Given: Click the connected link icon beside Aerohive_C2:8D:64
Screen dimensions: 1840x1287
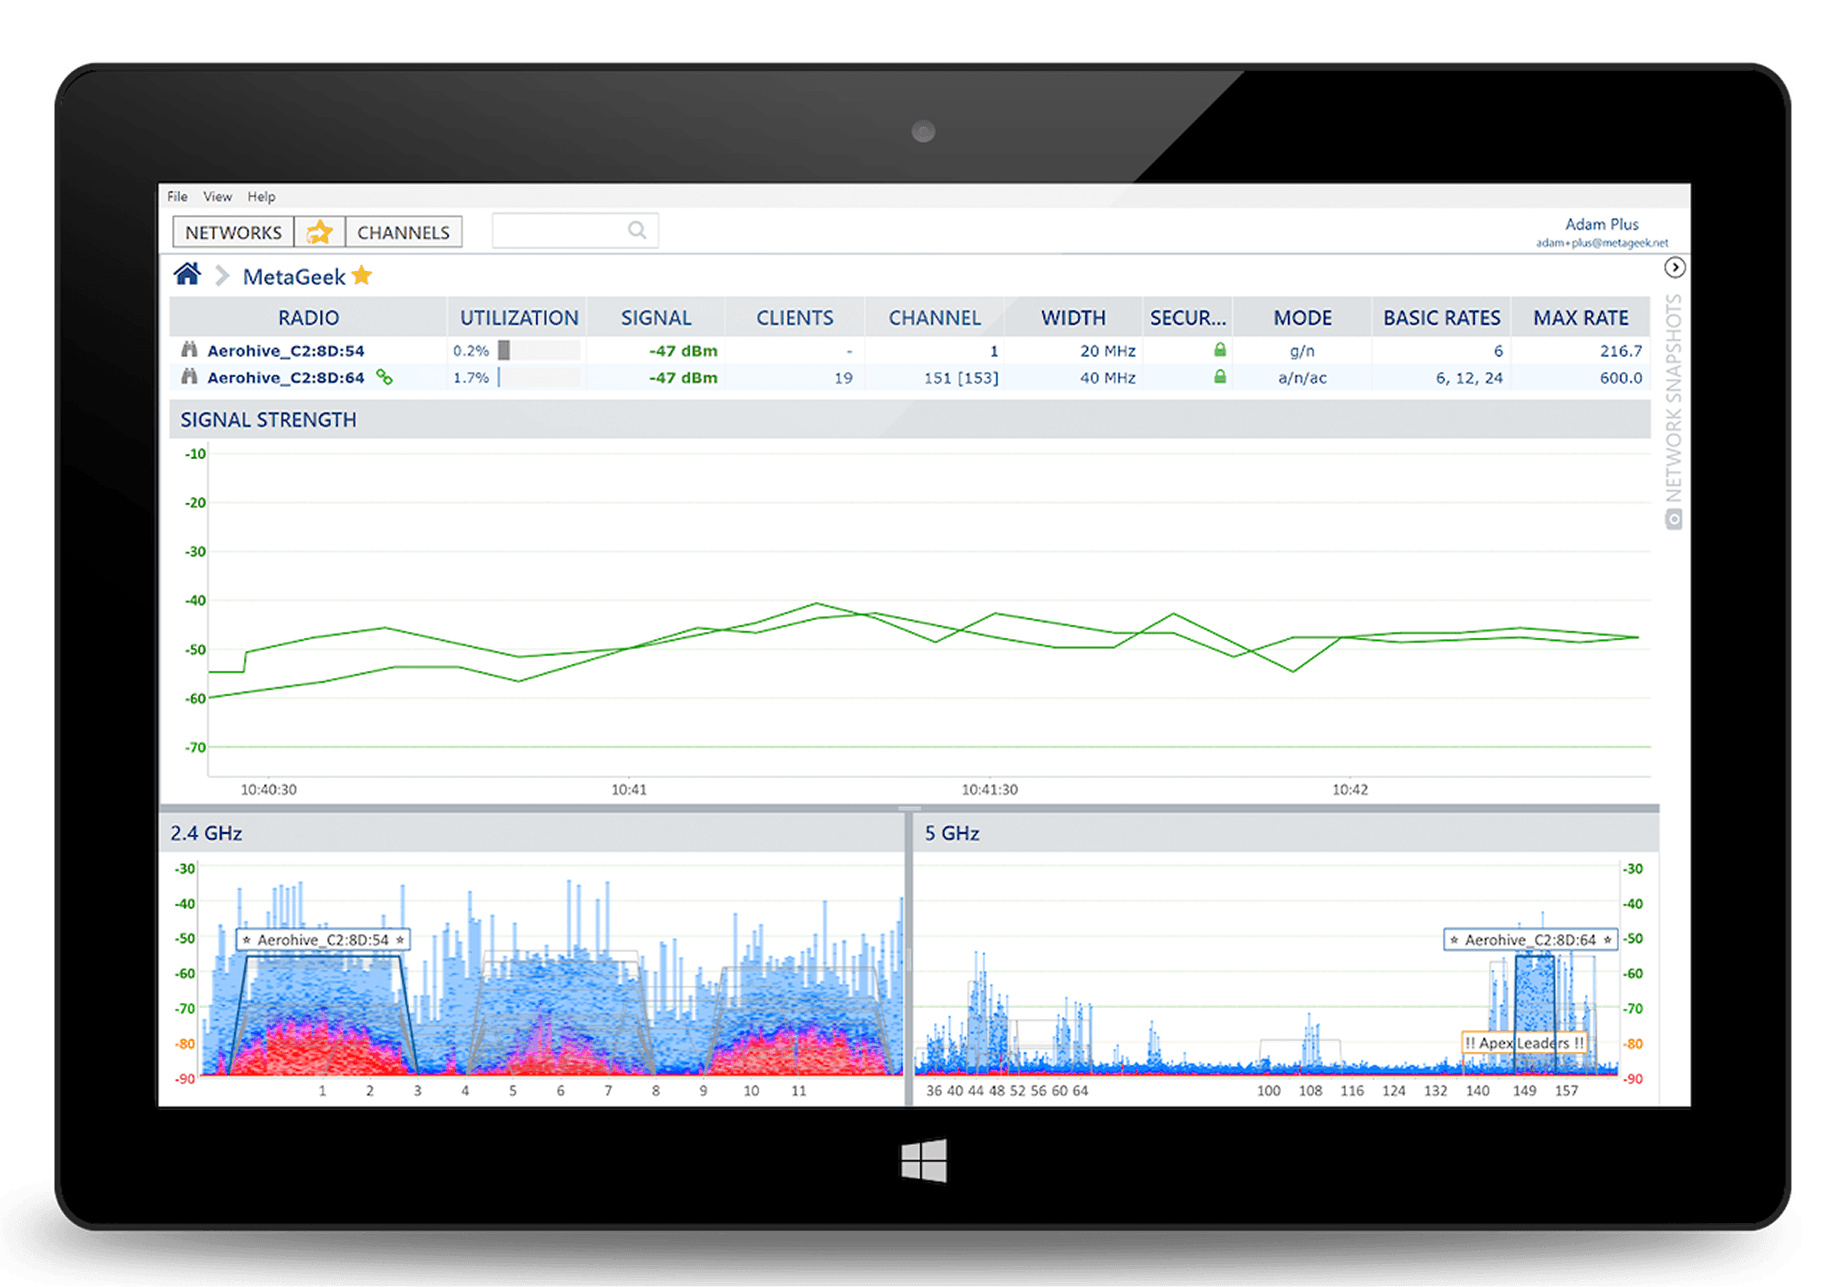Looking at the screenshot, I should [x=384, y=377].
